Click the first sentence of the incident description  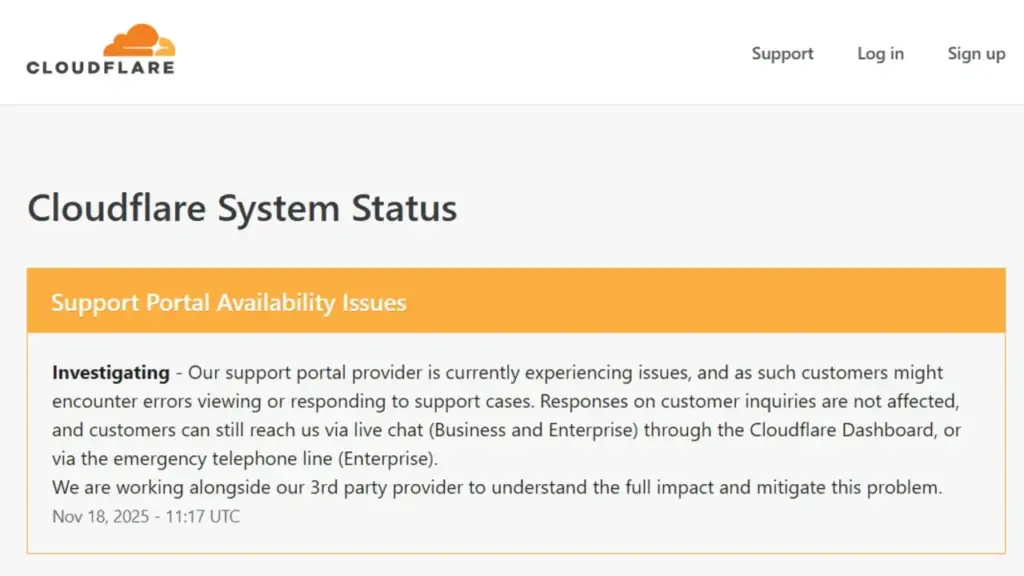(x=500, y=372)
